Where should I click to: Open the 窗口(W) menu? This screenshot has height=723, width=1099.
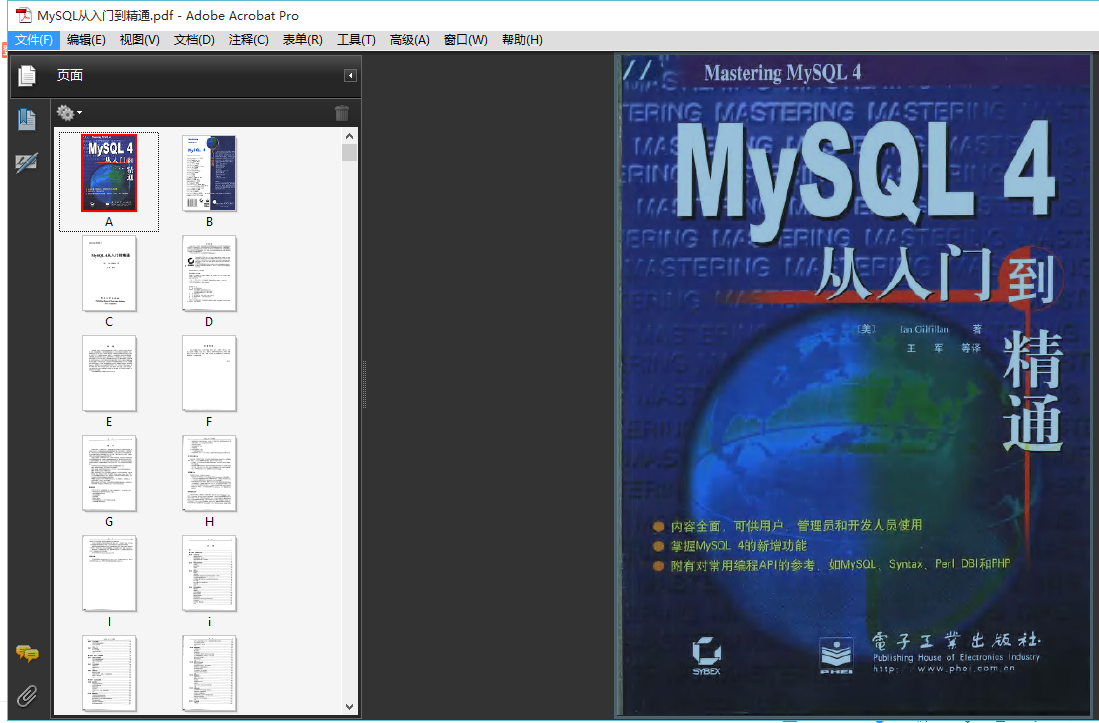tap(465, 40)
